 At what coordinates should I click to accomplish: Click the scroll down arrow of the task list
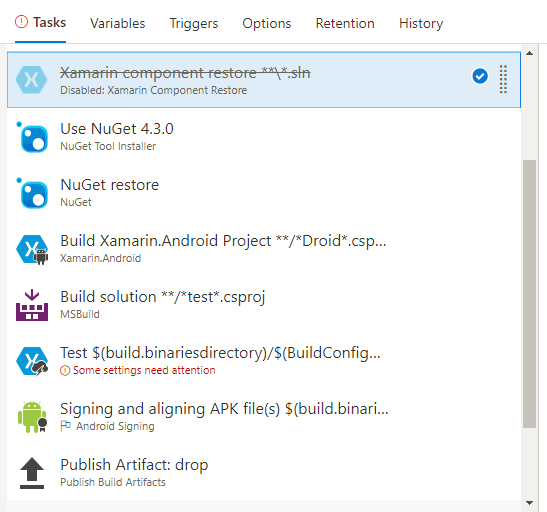pos(530,503)
